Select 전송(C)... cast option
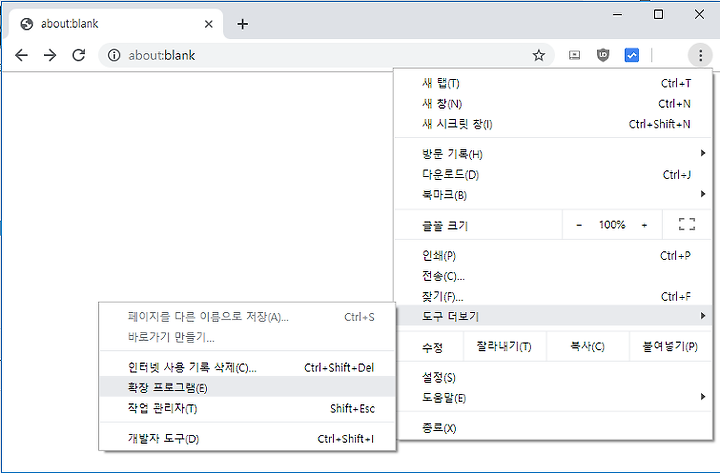The width and height of the screenshot is (720, 473). point(553,276)
